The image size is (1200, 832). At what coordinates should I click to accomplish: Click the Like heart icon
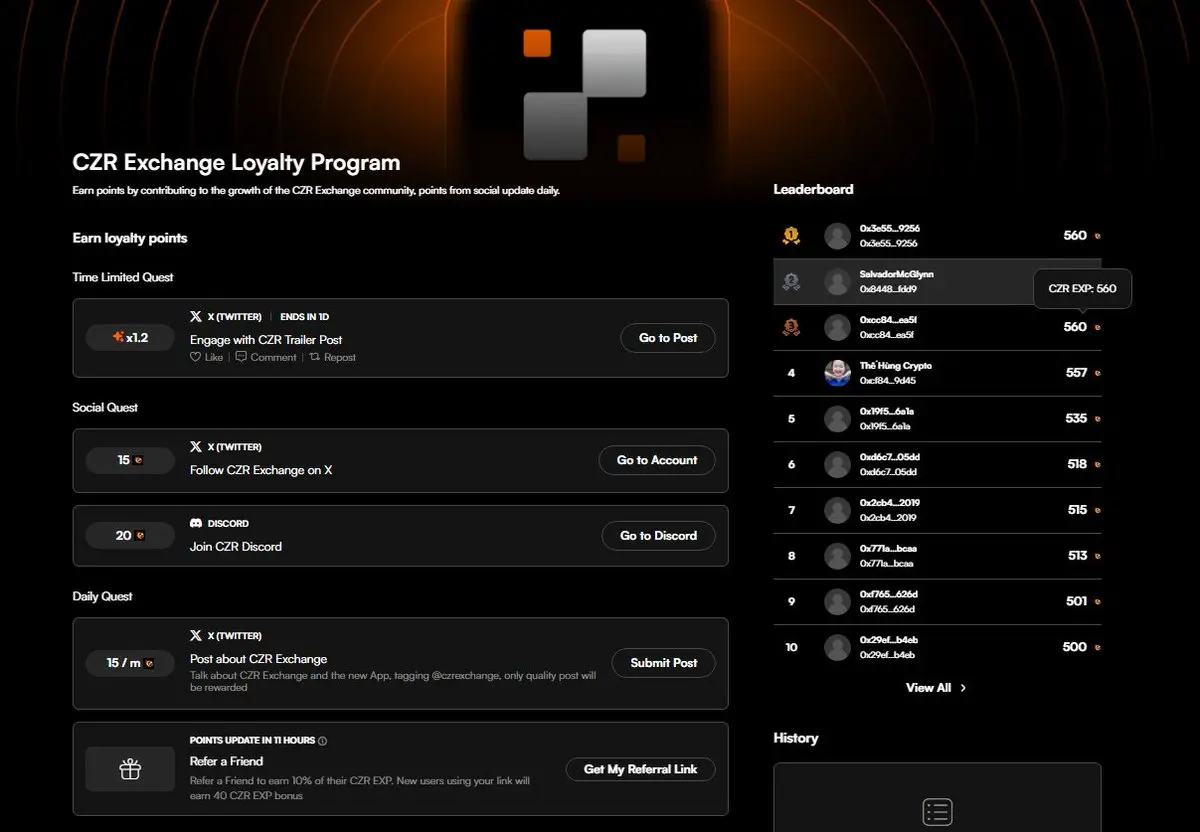point(195,357)
